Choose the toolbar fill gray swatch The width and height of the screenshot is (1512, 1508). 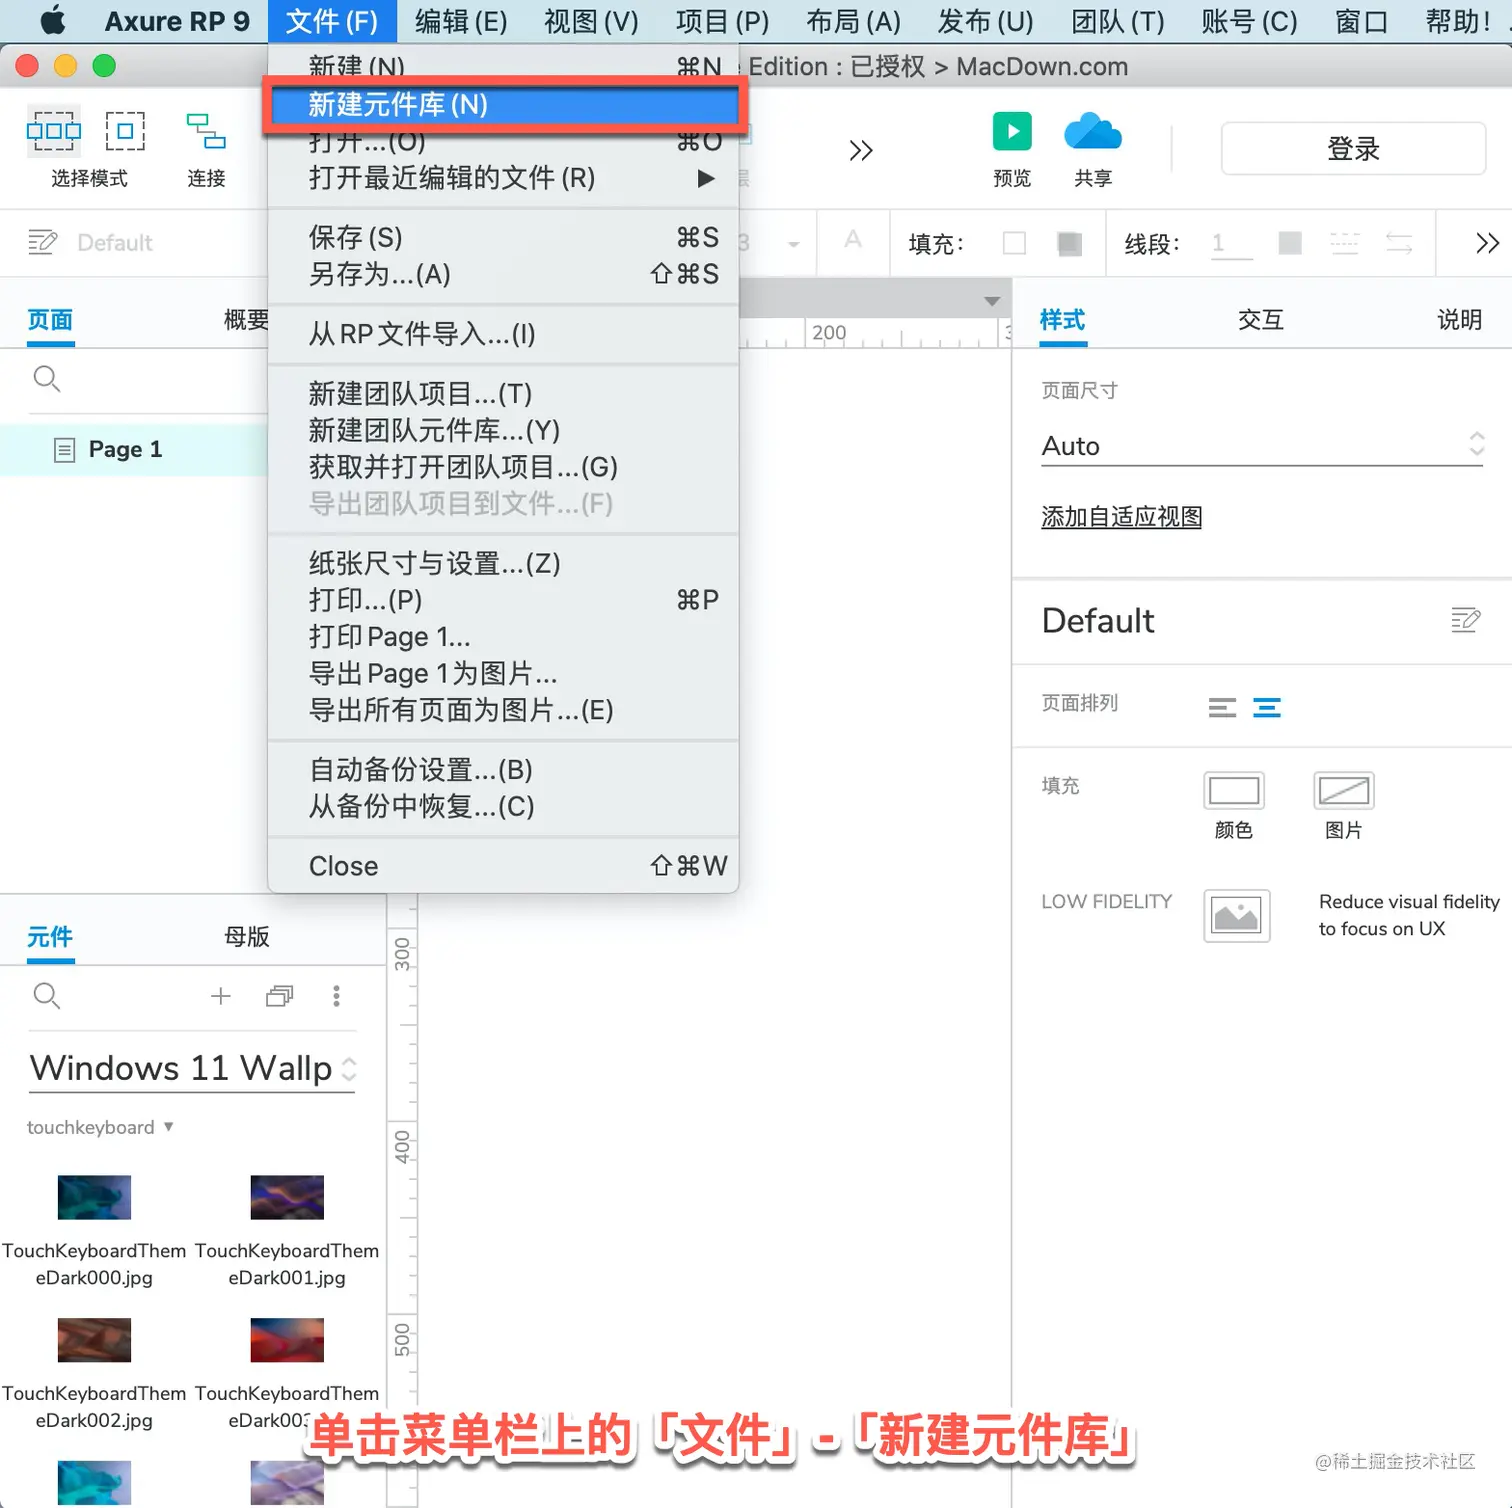1070,243
